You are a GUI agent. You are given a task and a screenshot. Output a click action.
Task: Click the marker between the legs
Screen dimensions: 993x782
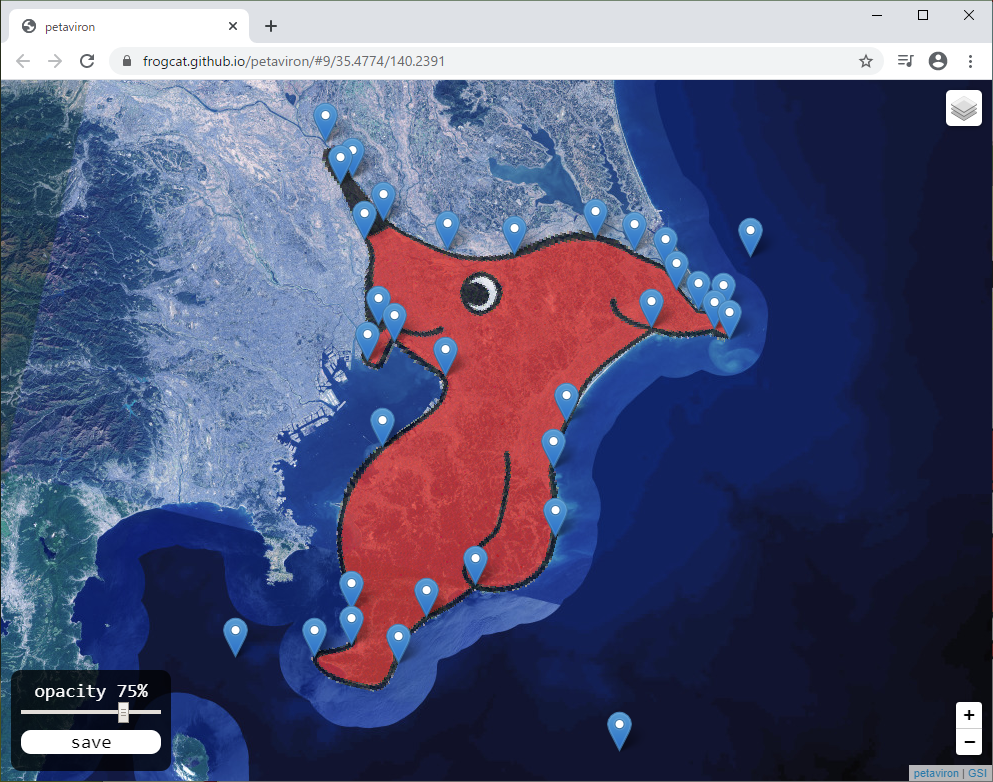tap(475, 564)
